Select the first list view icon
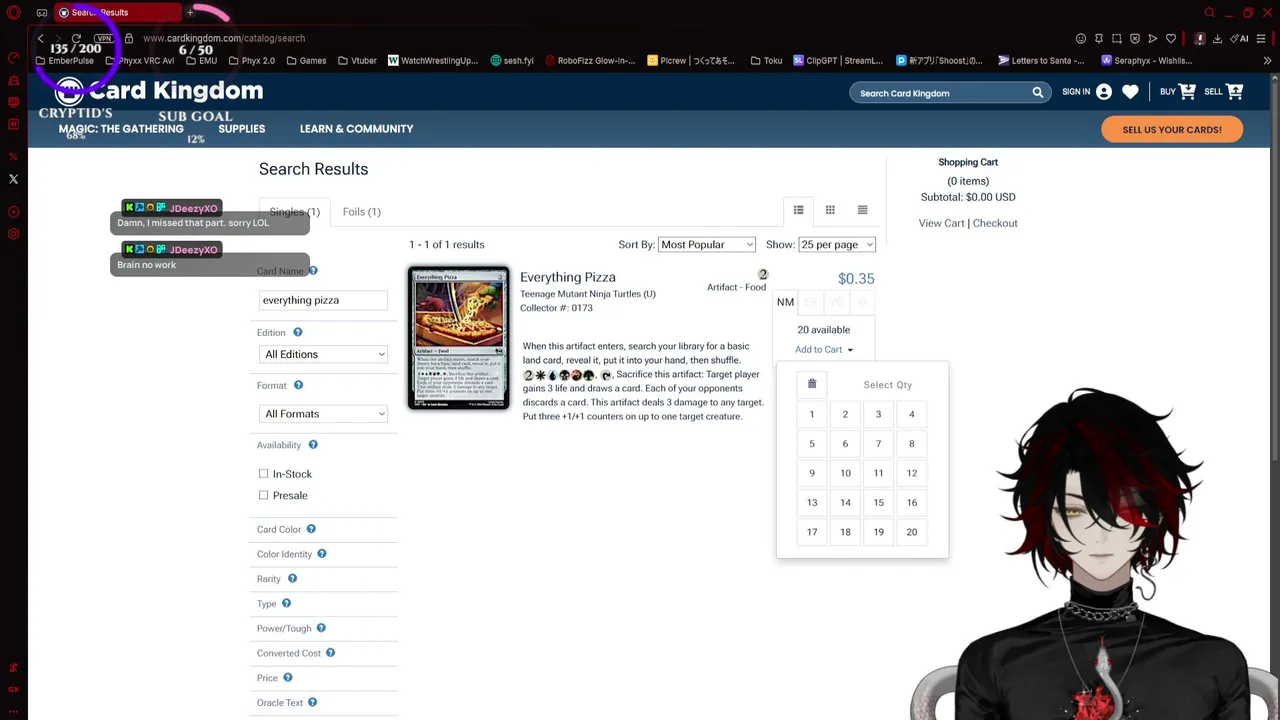 click(798, 210)
